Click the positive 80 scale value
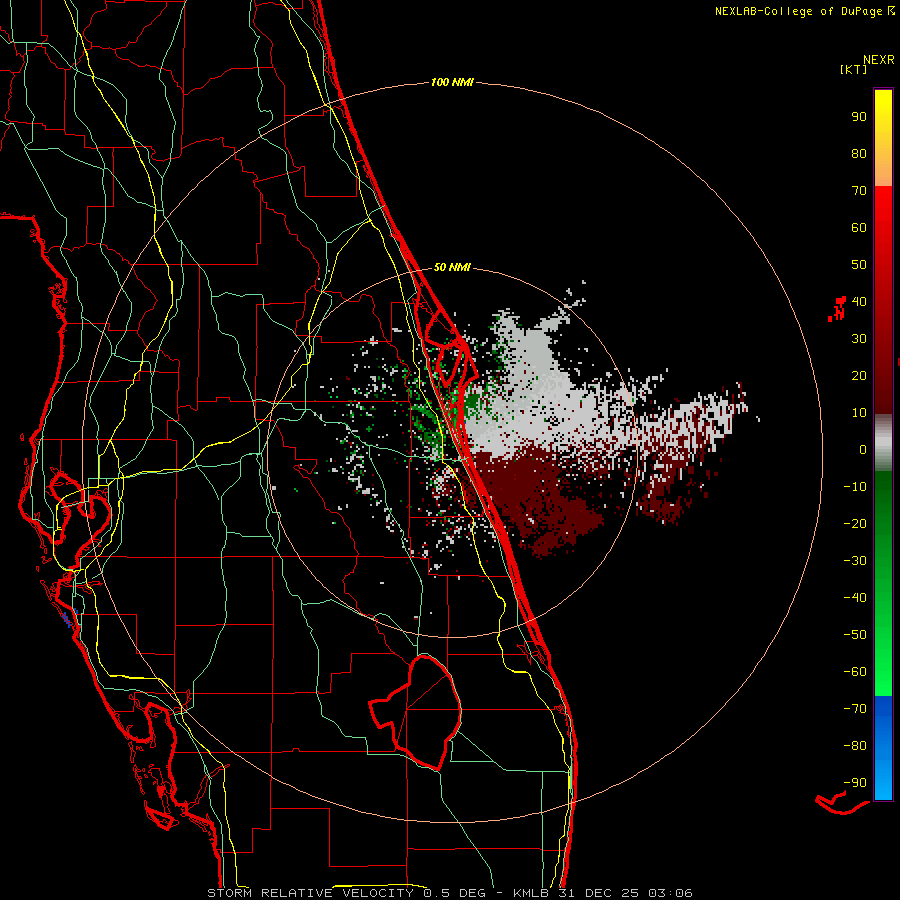Viewport: 900px width, 900px height. click(859, 154)
